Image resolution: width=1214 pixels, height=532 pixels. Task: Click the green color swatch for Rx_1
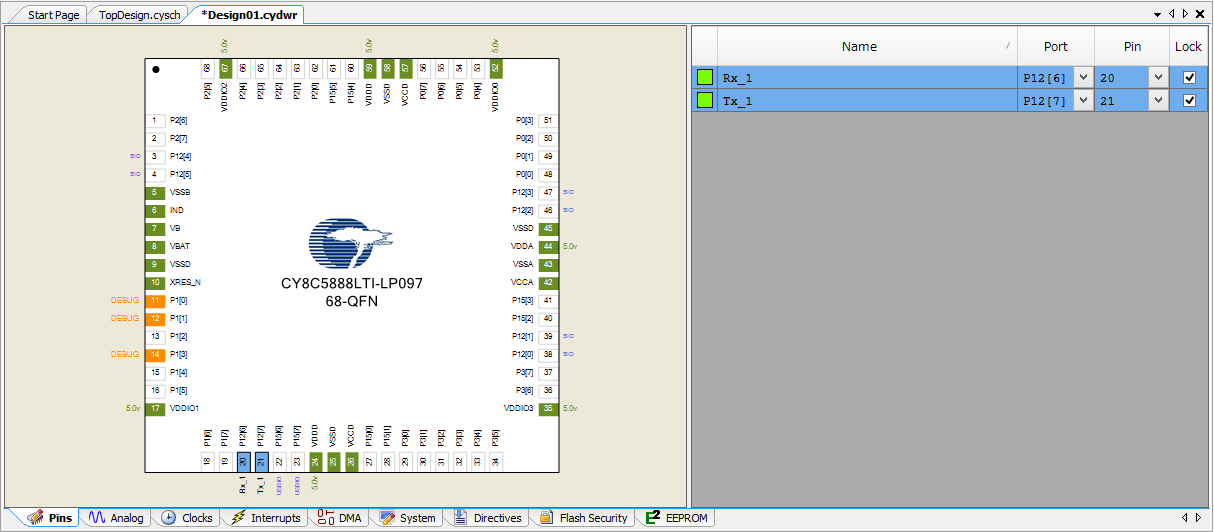(x=705, y=77)
